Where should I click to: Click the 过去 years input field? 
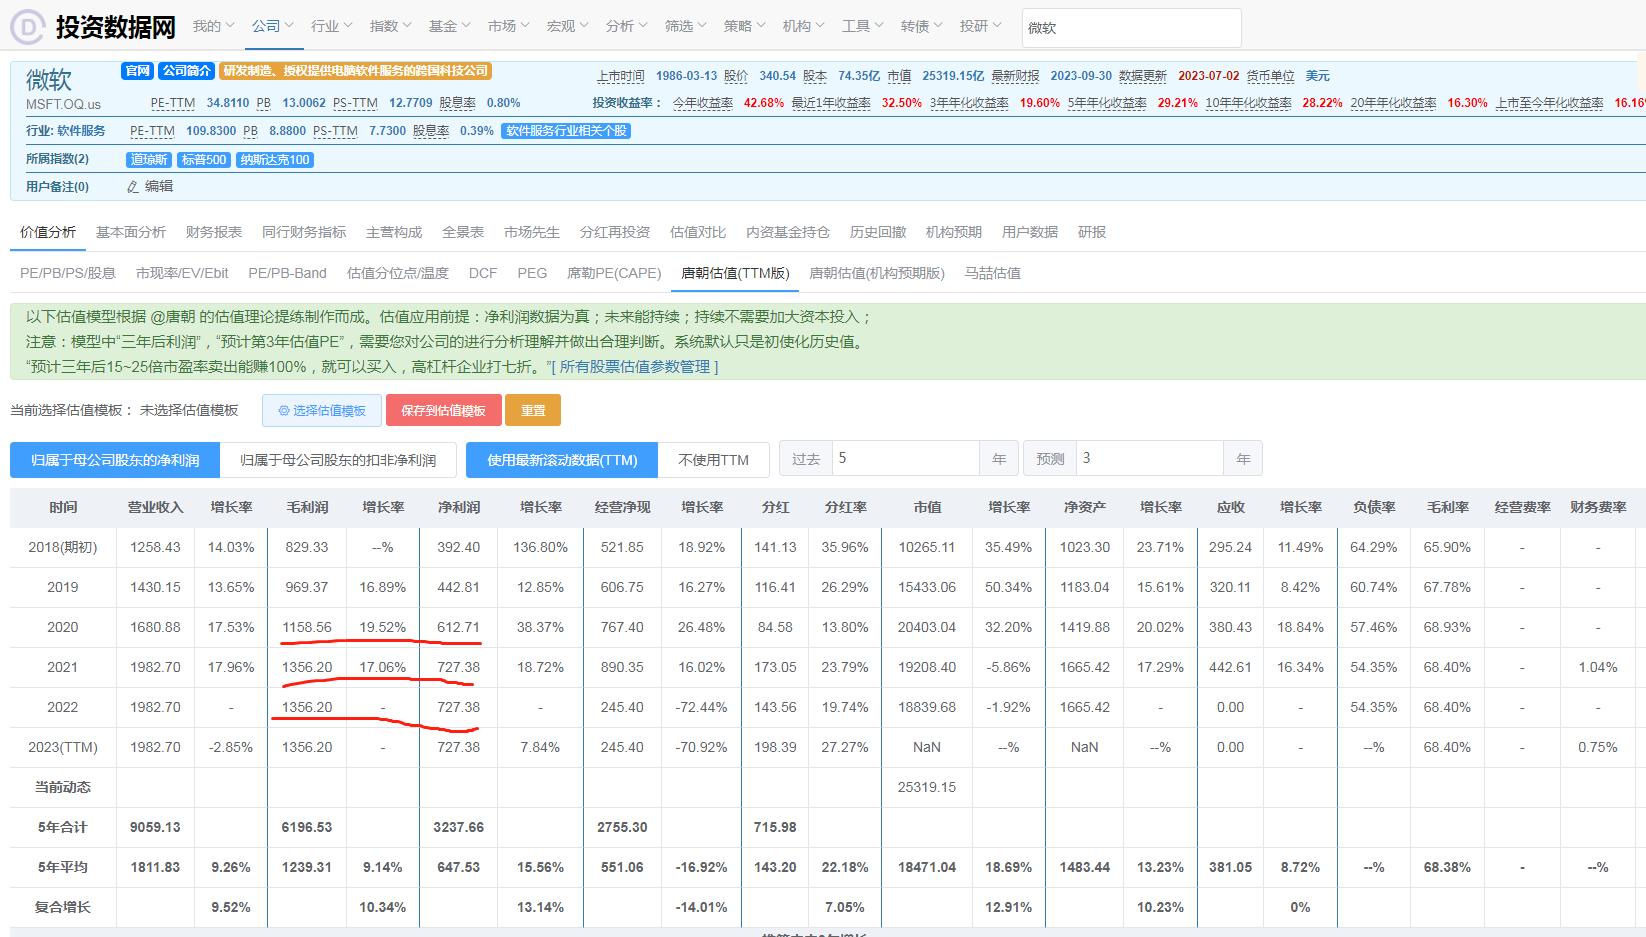click(x=906, y=458)
